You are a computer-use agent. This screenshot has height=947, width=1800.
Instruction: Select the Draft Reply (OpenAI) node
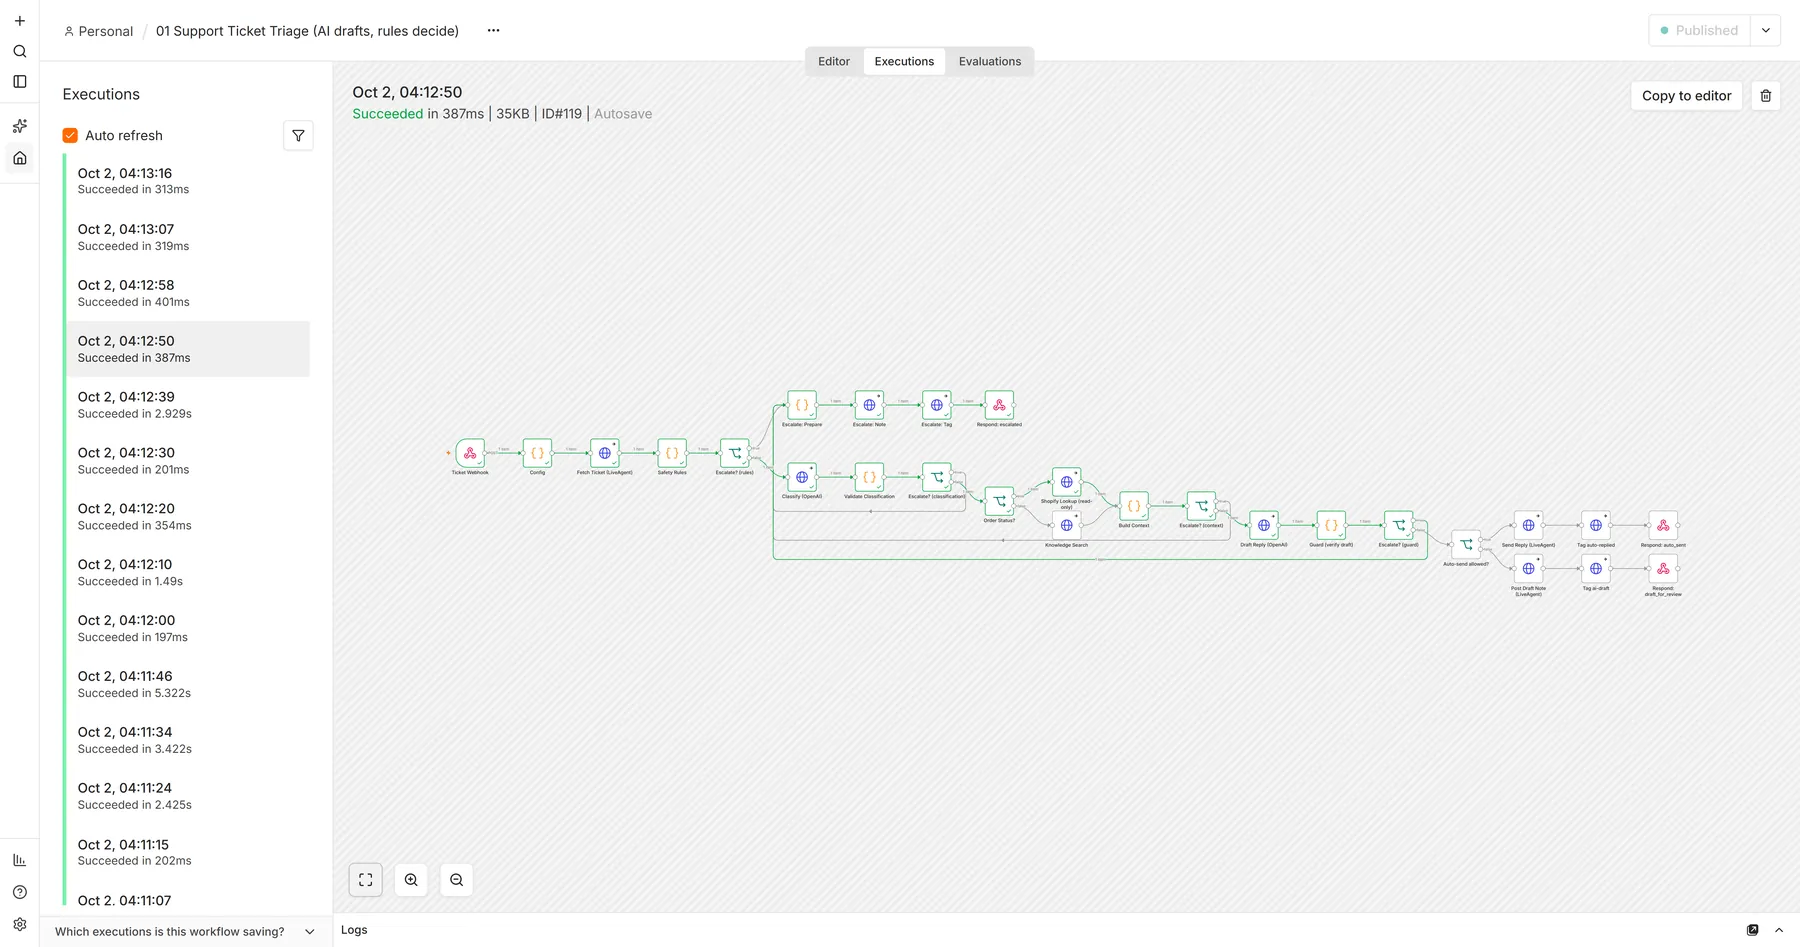pos(1264,525)
